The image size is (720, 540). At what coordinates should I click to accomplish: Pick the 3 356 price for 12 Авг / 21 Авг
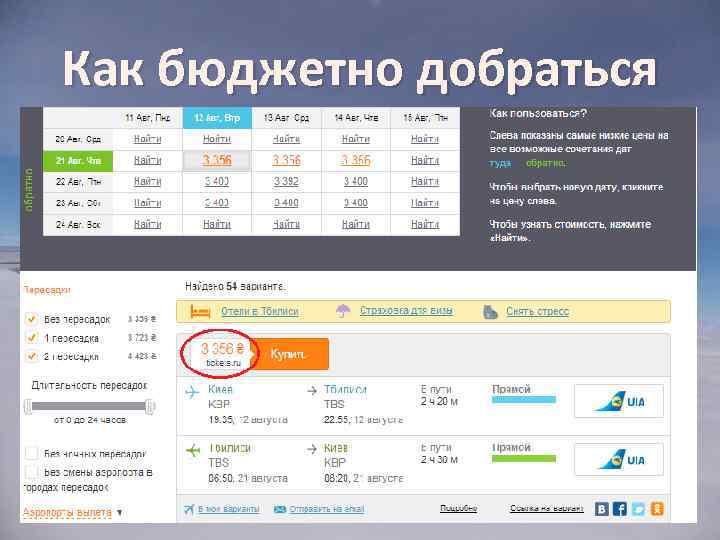(x=217, y=161)
